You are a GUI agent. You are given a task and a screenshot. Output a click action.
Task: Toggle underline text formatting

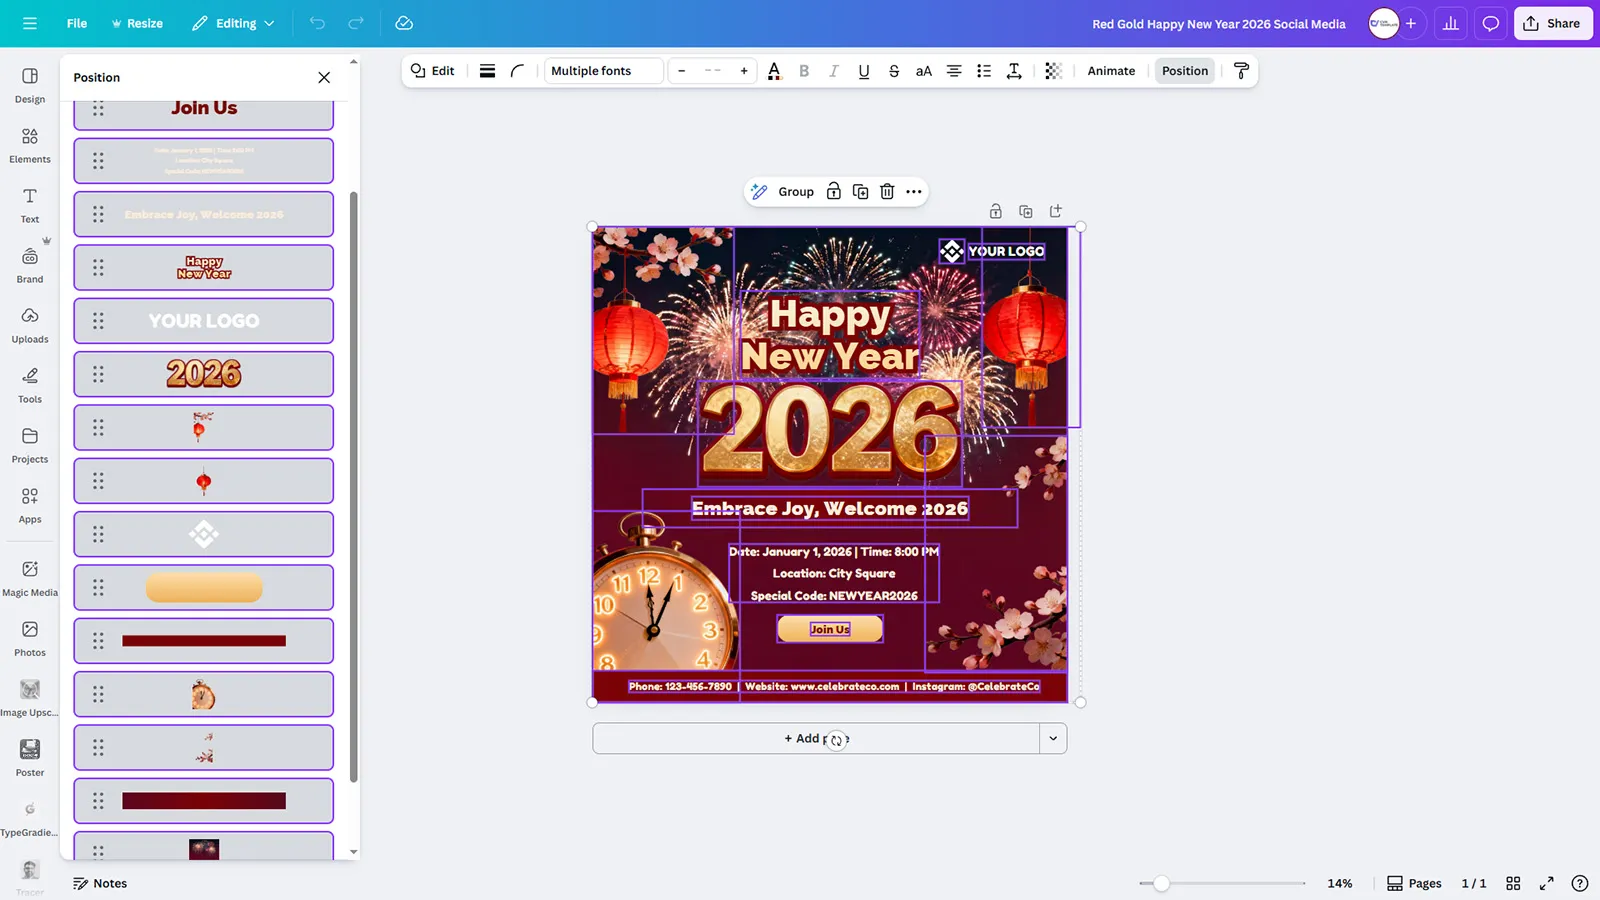pos(864,71)
